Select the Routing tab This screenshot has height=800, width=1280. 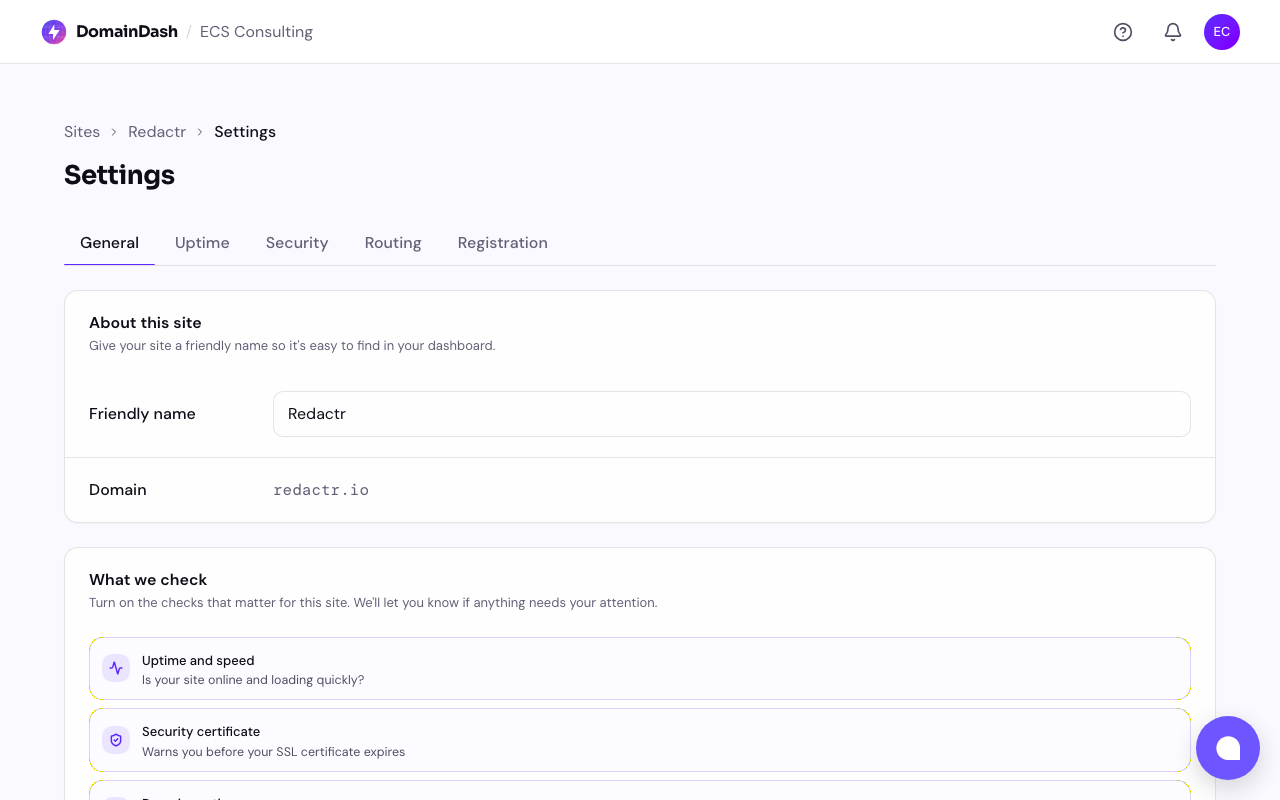click(x=393, y=243)
